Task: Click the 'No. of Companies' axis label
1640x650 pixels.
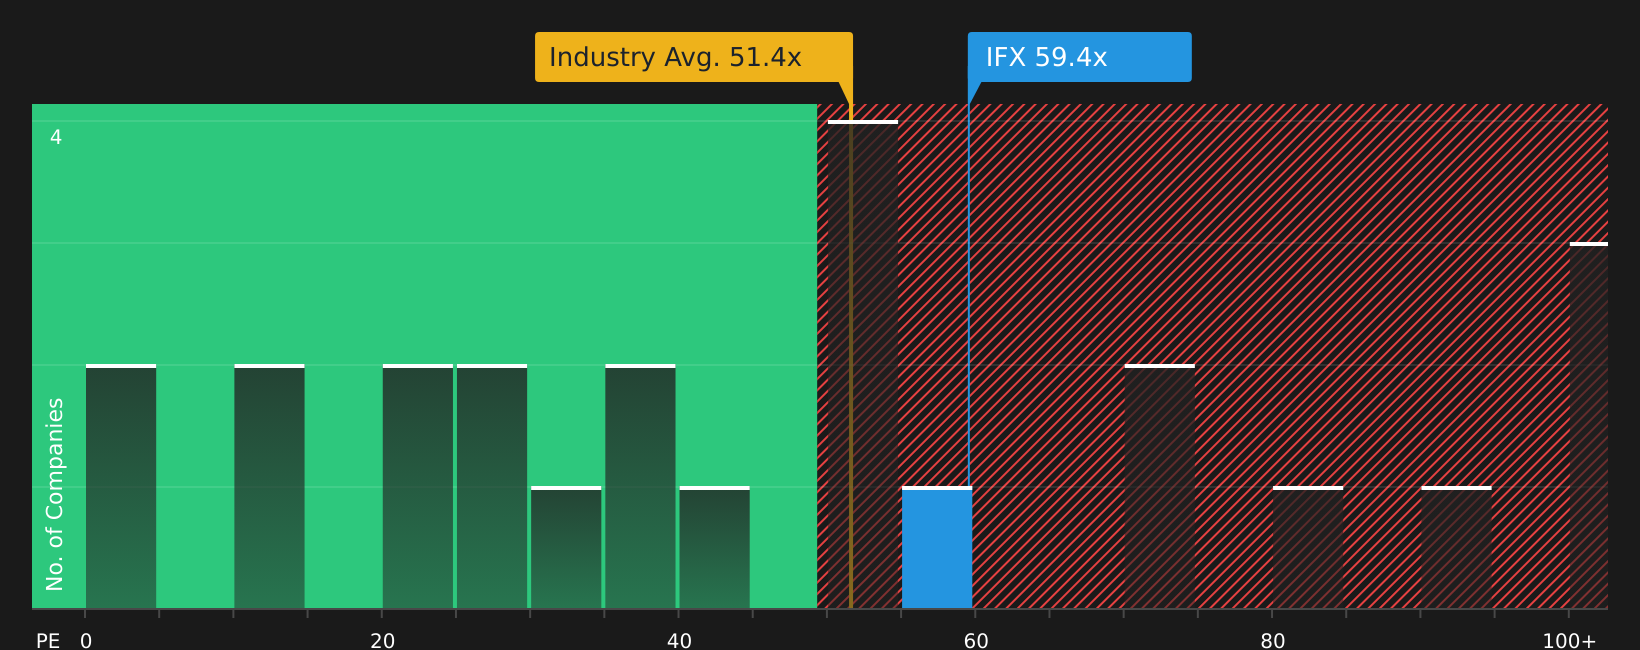Action: [x=55, y=494]
